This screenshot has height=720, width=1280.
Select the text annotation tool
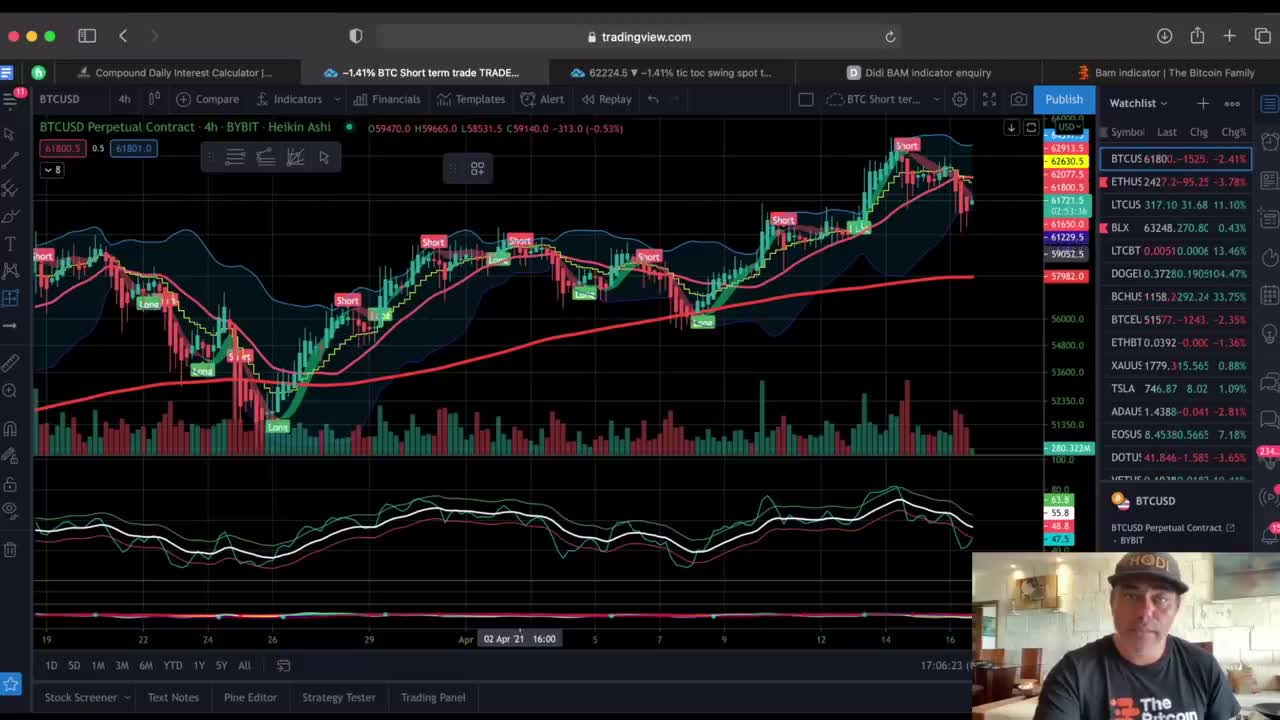point(10,244)
